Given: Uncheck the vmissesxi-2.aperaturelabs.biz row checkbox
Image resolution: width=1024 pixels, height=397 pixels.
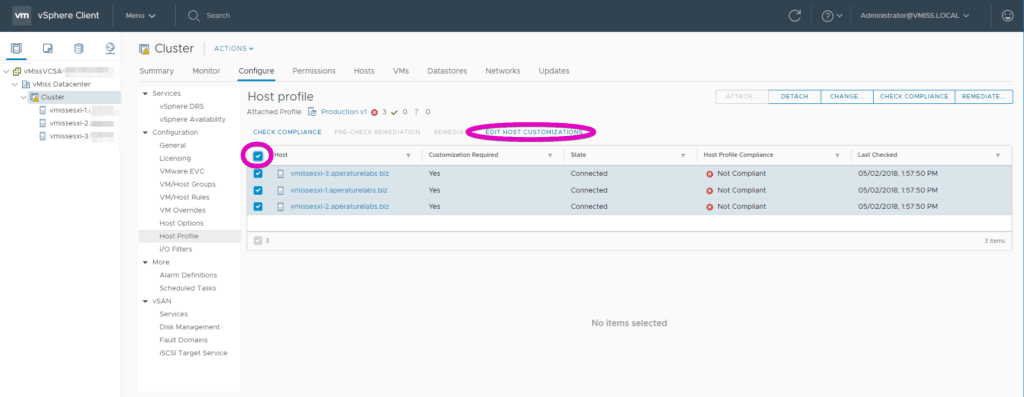Looking at the screenshot, I should pos(258,206).
